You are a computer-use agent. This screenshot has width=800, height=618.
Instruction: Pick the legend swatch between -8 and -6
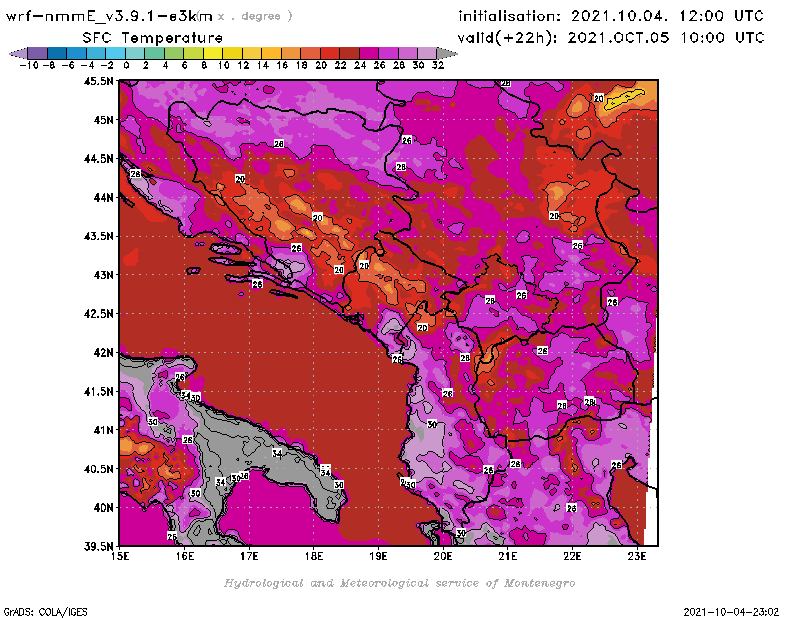(57, 53)
